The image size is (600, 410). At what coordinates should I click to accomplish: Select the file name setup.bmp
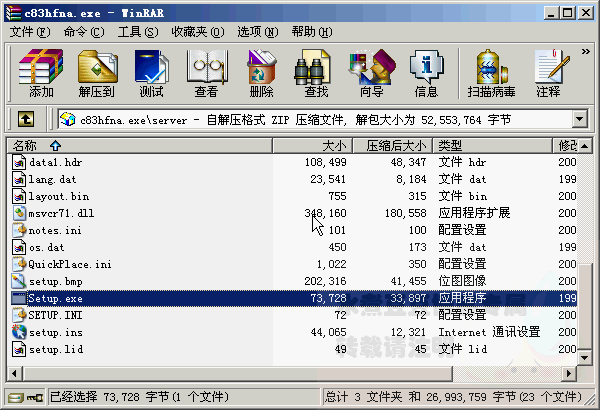[56, 281]
